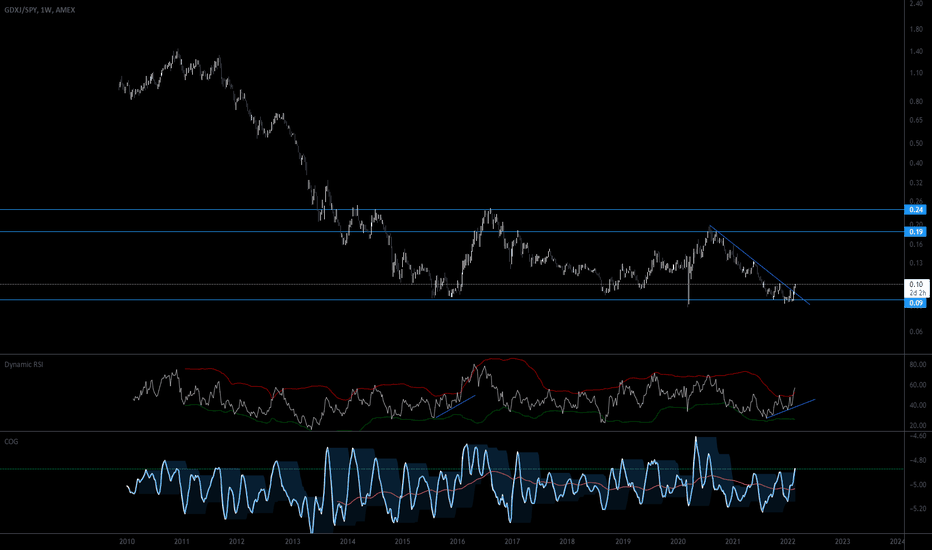Click the 0.40 price axis value
The width and height of the screenshot is (932, 550).
[916, 164]
